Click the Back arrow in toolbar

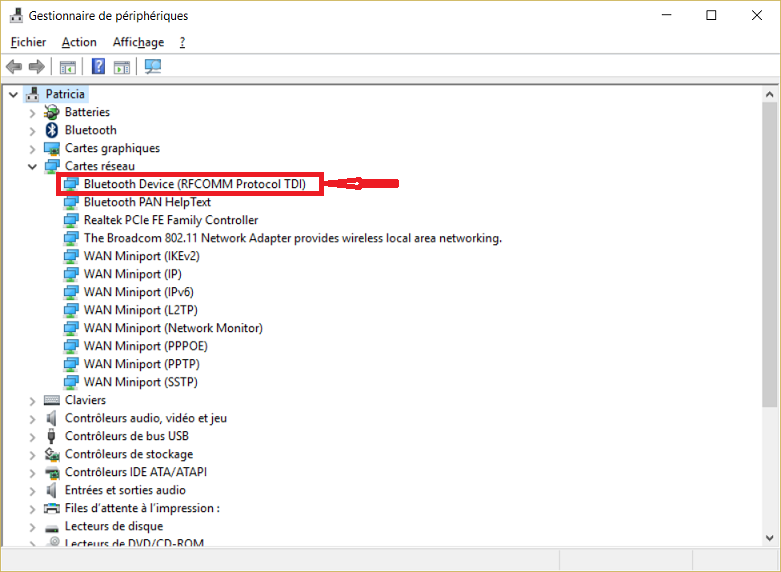click(14, 67)
